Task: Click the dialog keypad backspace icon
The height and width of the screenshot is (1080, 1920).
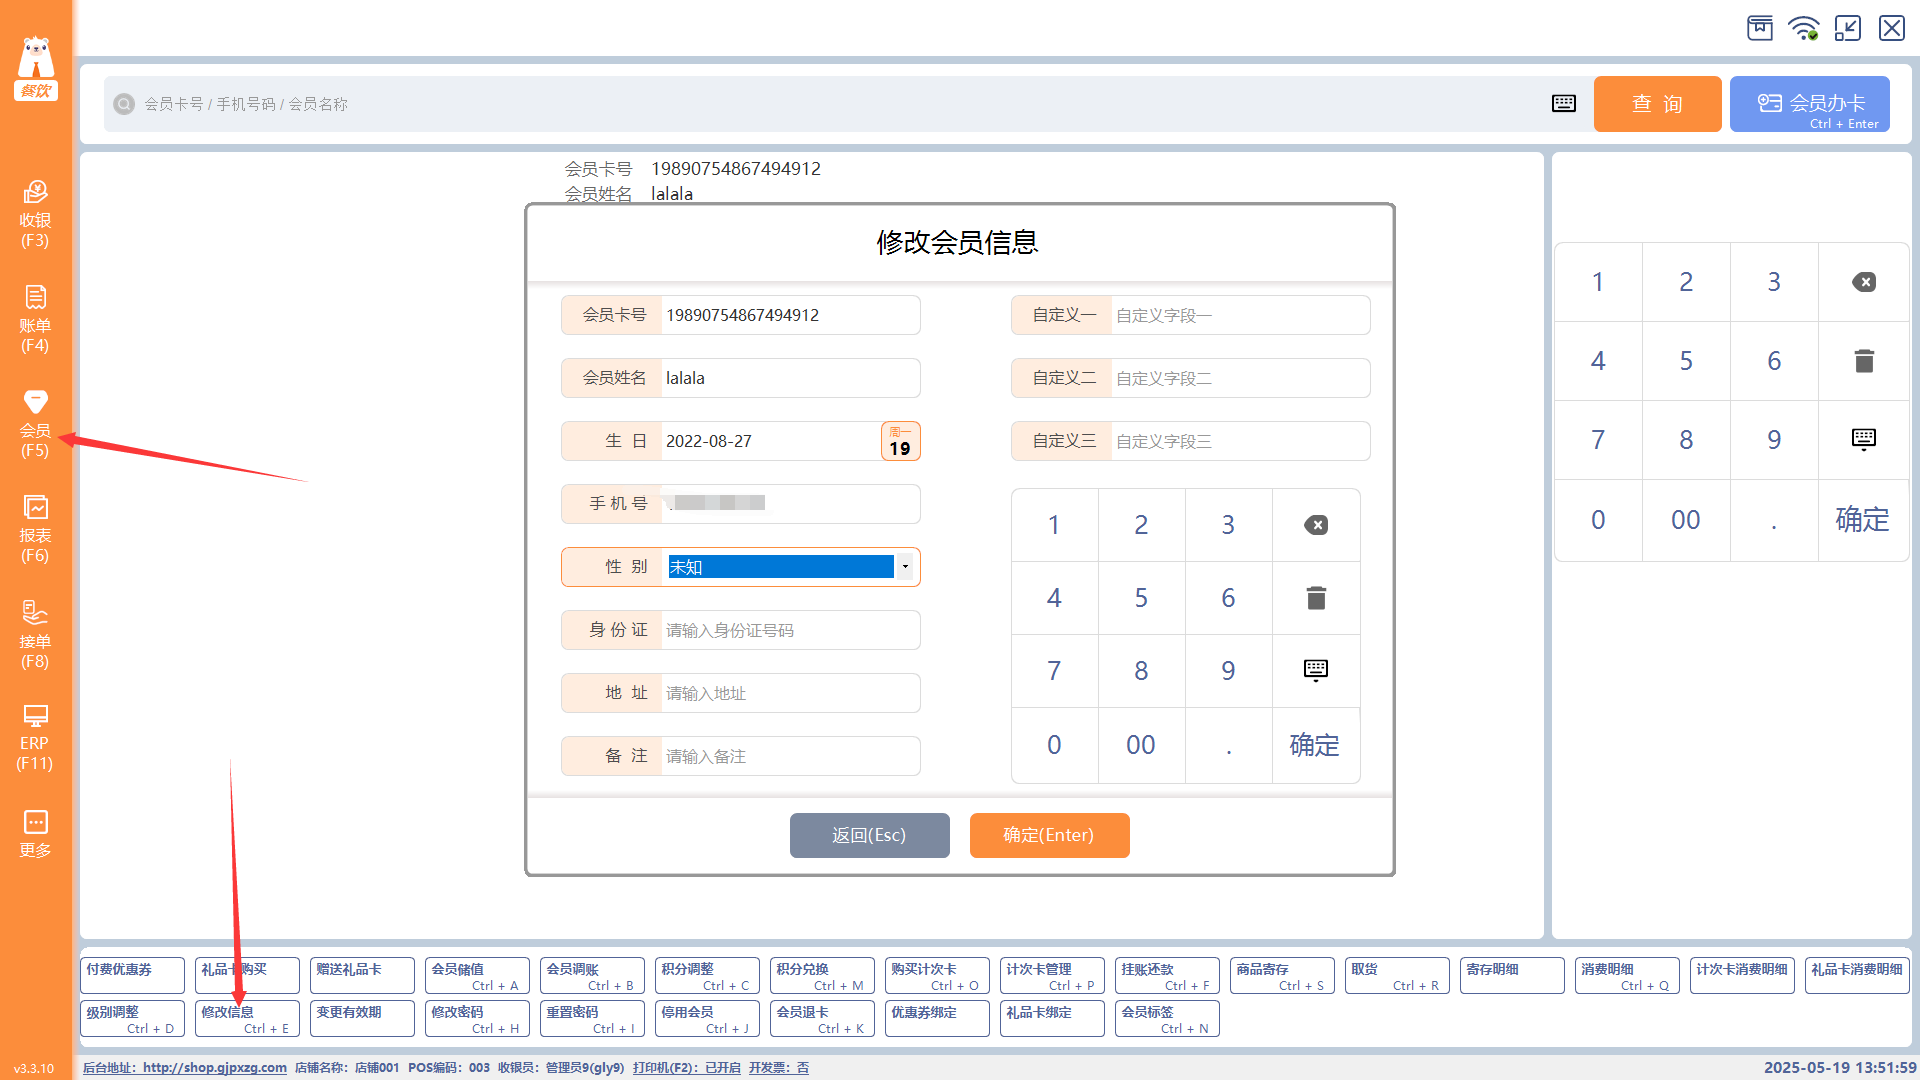Action: (1316, 525)
